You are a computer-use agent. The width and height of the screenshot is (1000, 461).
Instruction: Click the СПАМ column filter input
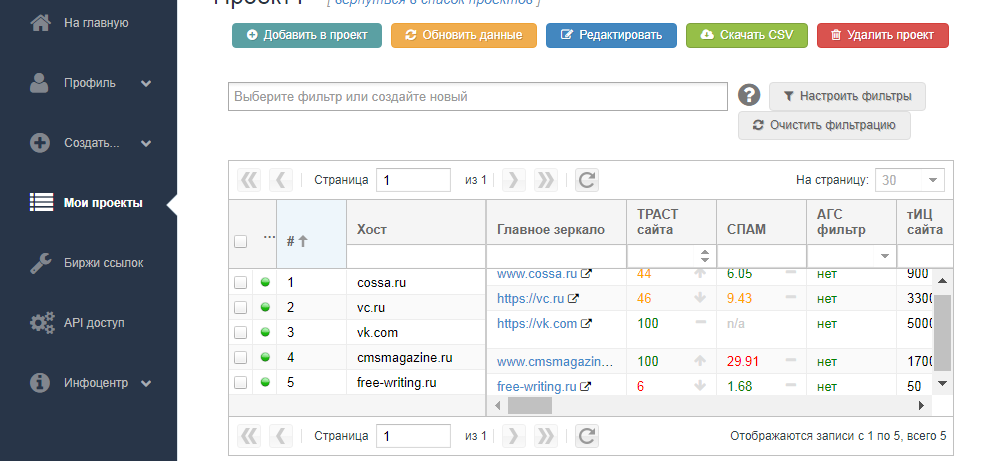[x=761, y=256]
